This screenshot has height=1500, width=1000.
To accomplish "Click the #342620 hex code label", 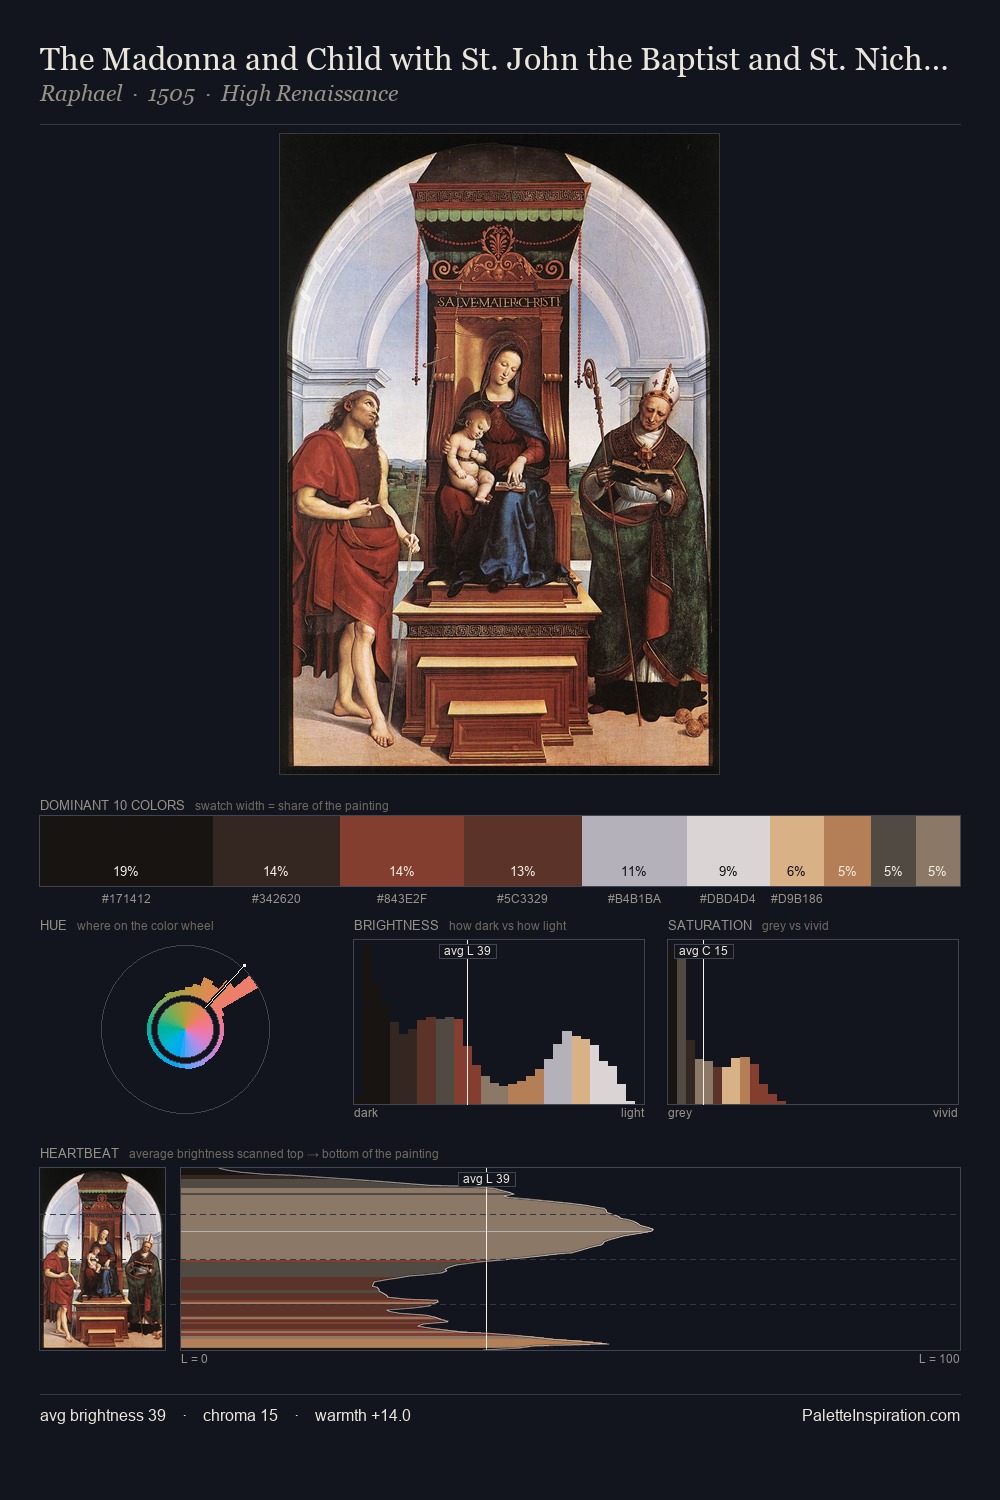I will click(276, 899).
